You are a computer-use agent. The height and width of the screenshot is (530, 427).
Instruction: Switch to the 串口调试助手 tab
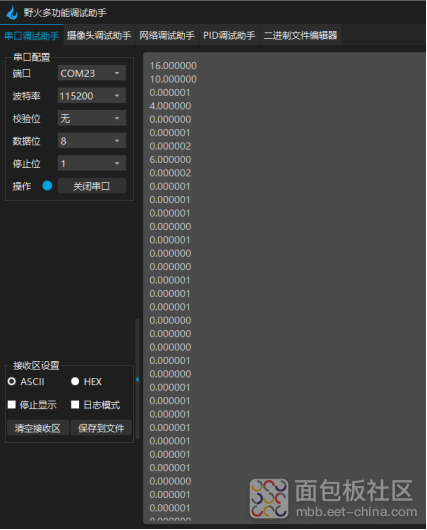click(x=31, y=35)
